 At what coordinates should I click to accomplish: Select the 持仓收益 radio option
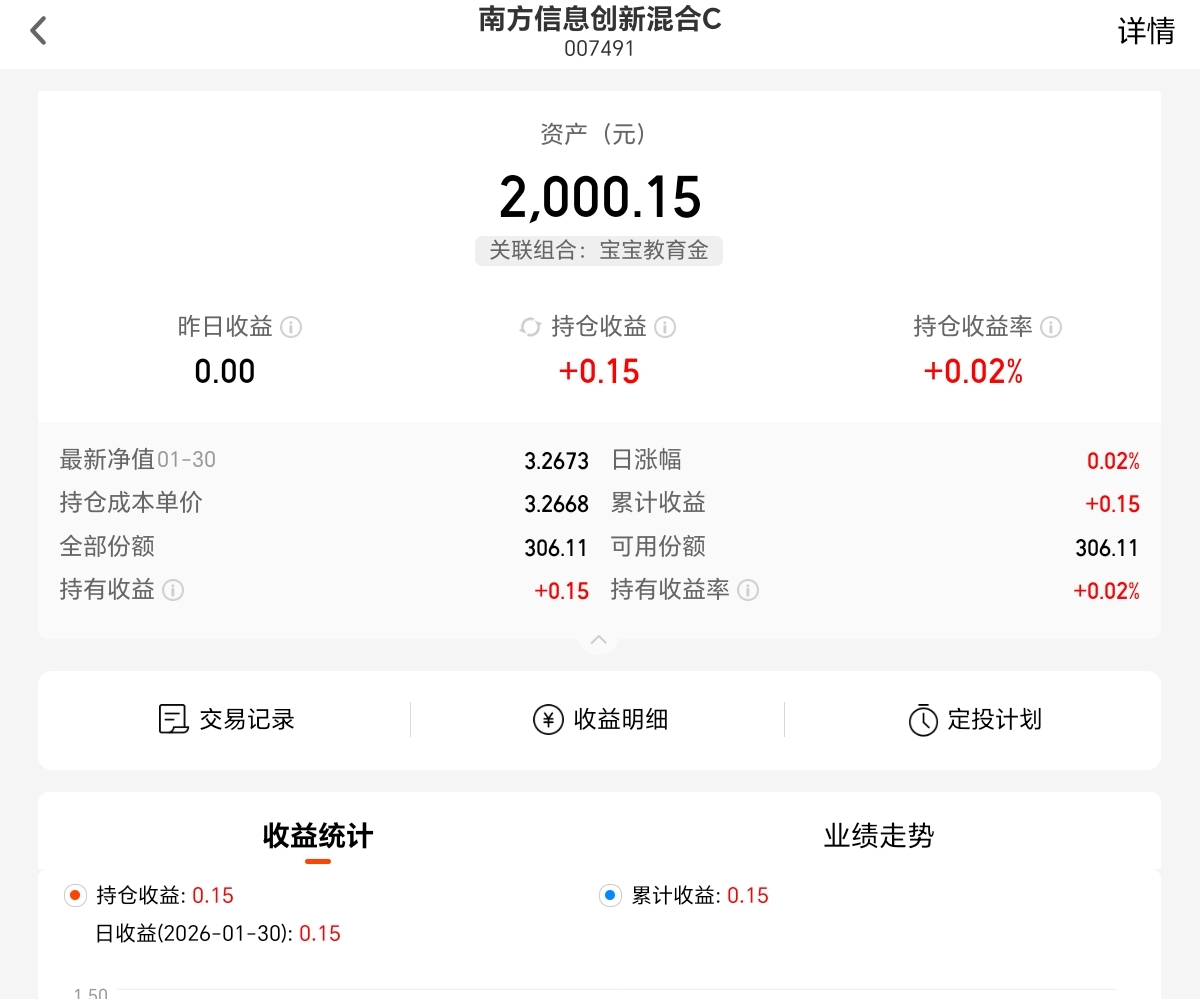click(75, 895)
